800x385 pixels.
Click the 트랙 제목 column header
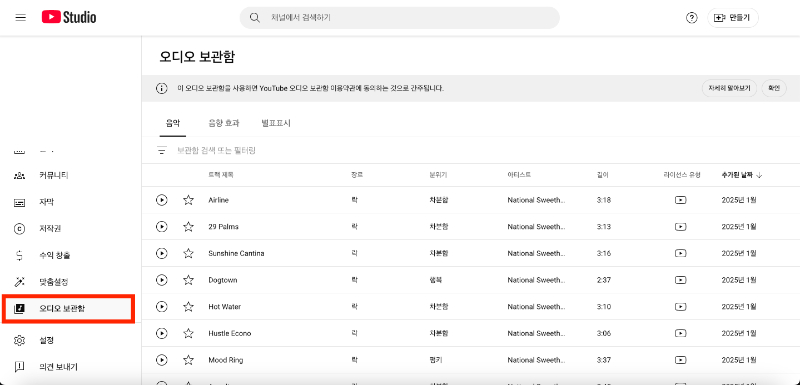click(221, 175)
